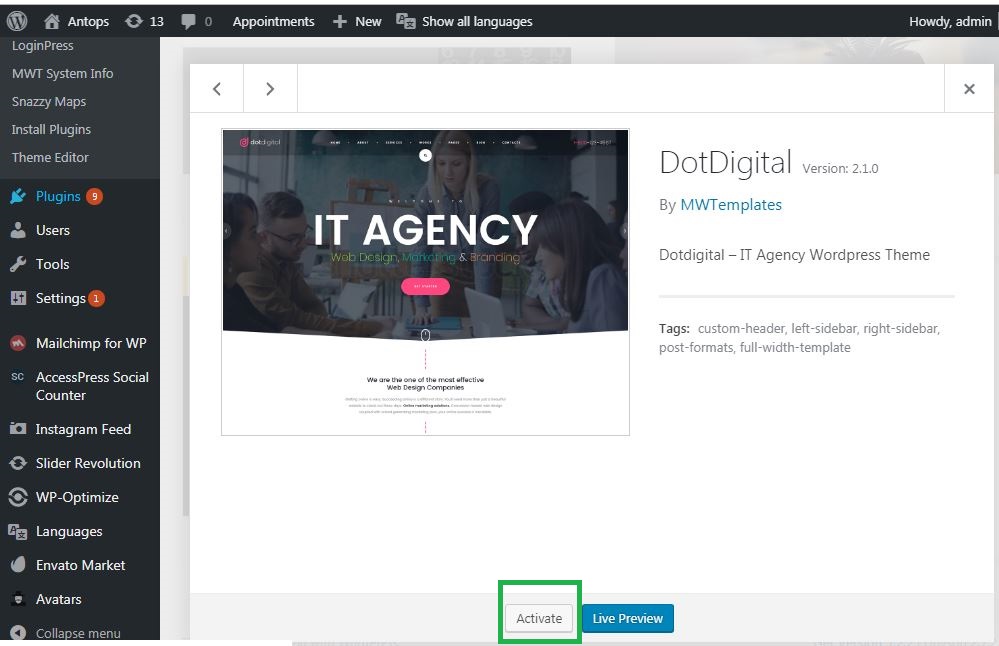Click the Dotdigital IT Agency description text
999x646 pixels.
[794, 255]
